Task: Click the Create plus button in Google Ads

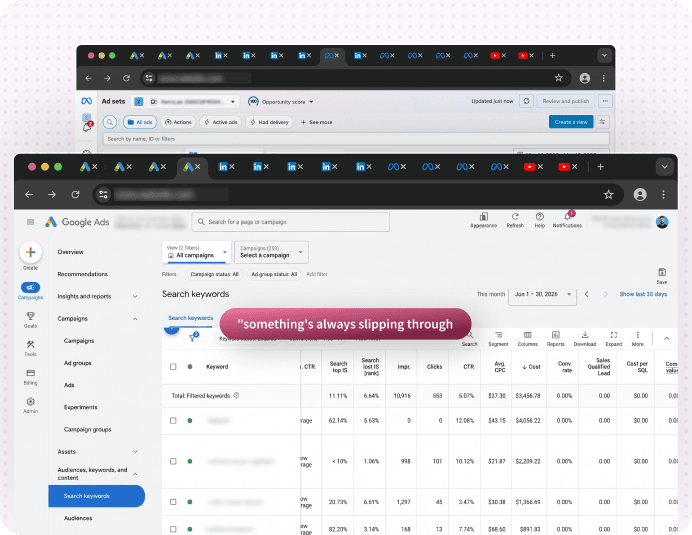Action: (30, 252)
